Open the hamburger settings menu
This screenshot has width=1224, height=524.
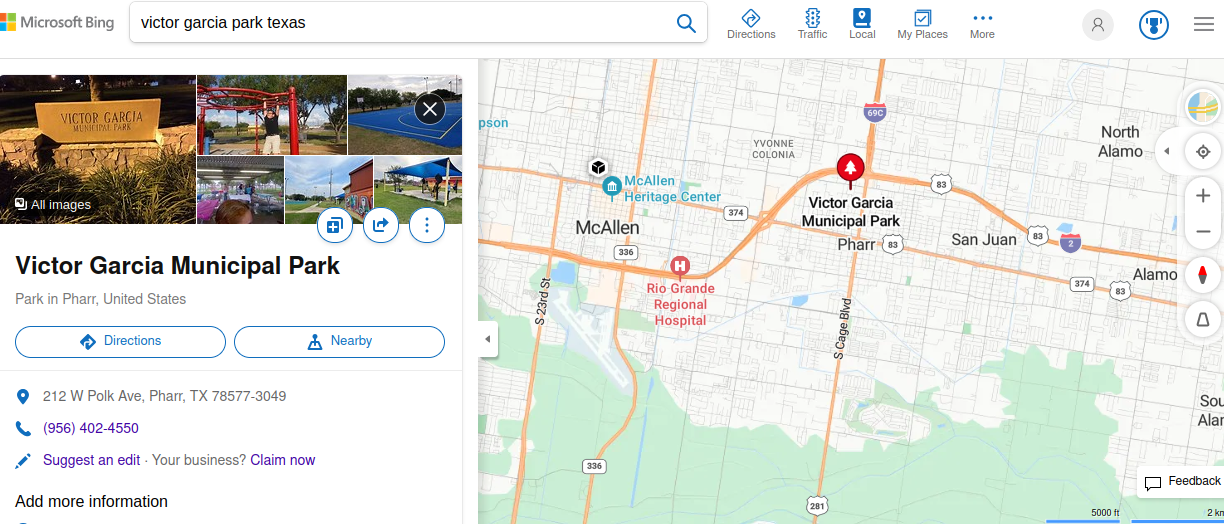(1204, 25)
